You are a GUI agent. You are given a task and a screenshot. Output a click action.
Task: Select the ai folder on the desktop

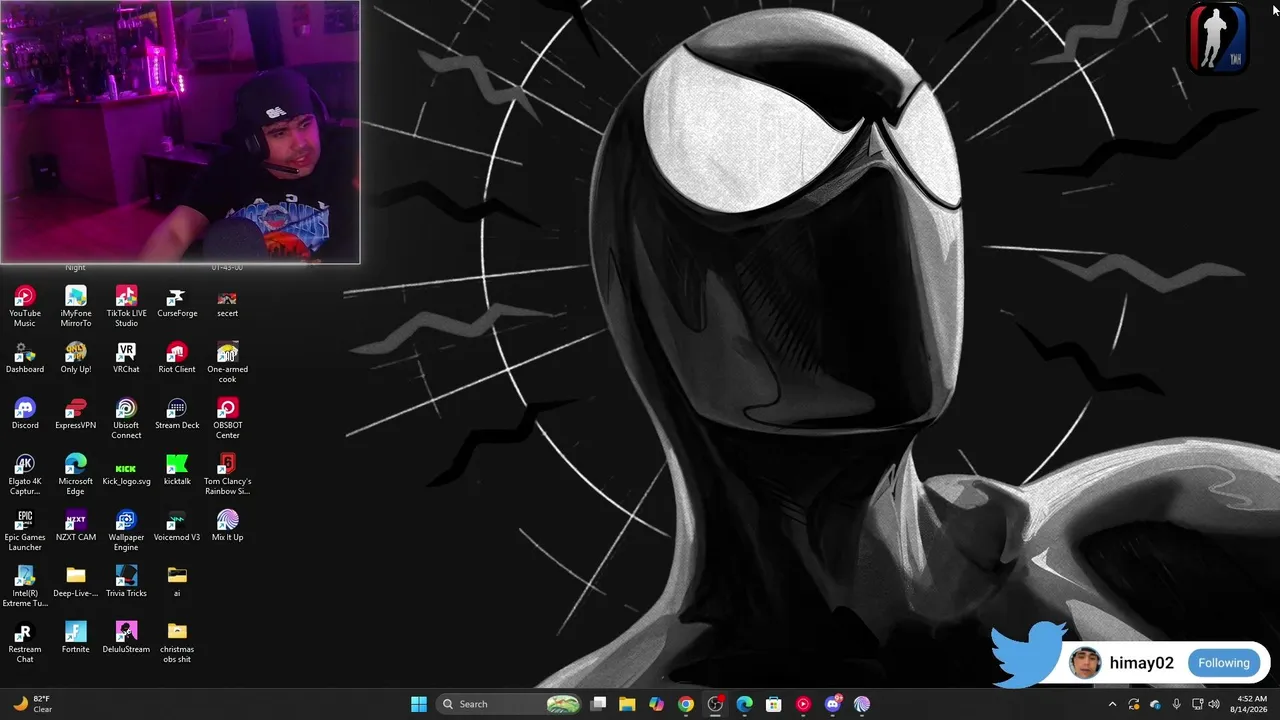click(x=177, y=582)
